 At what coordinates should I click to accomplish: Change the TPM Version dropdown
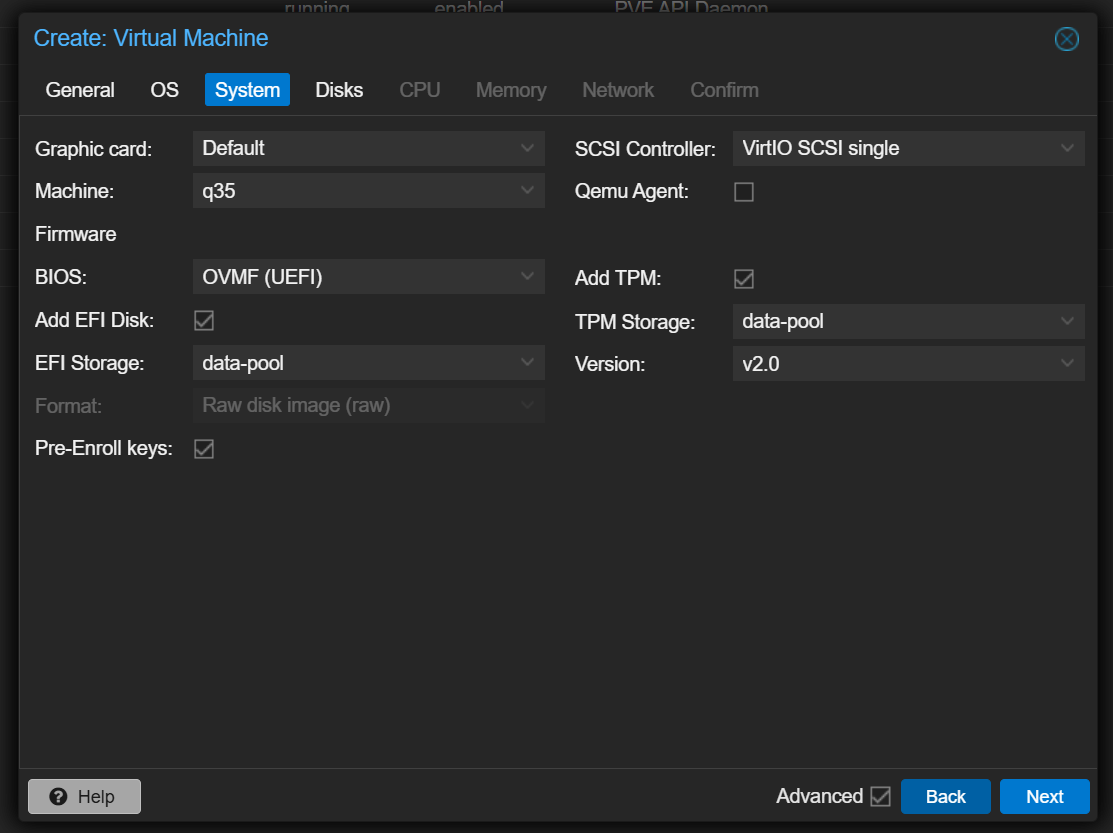908,364
